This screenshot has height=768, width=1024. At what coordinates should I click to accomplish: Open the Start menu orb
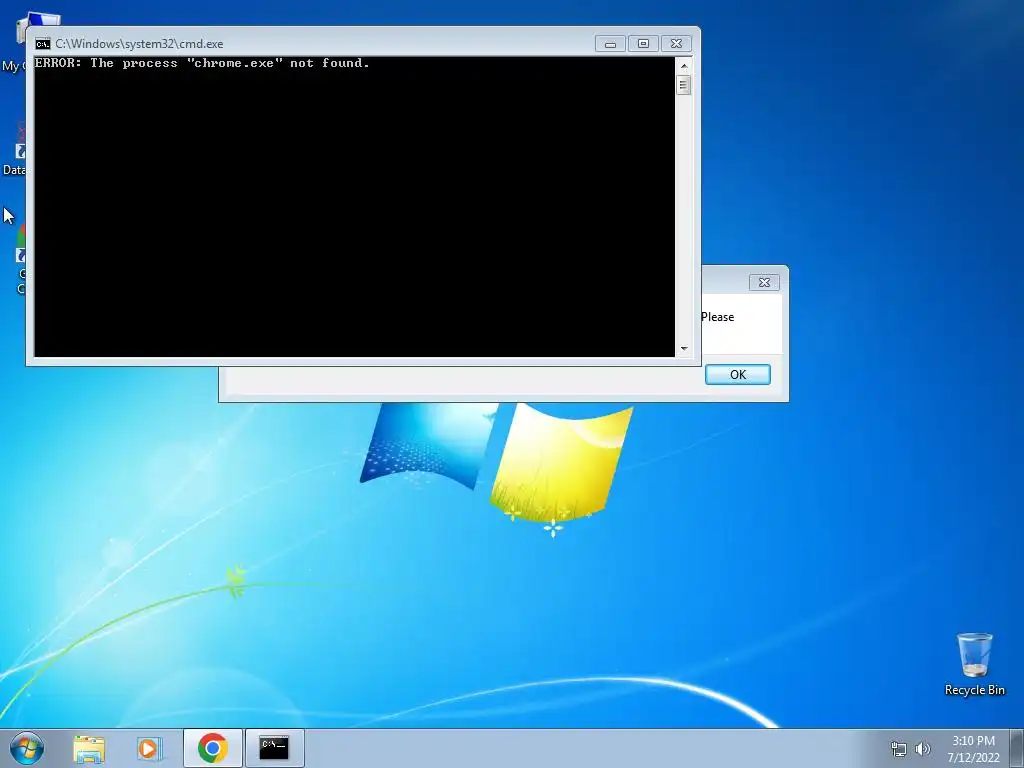27,748
